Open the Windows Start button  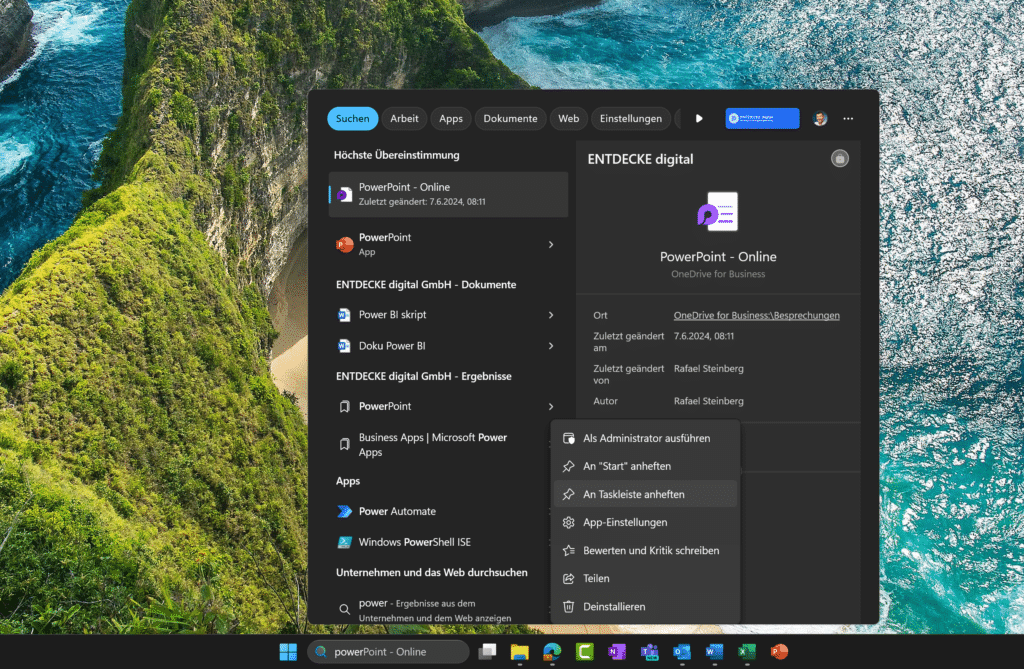(x=287, y=652)
